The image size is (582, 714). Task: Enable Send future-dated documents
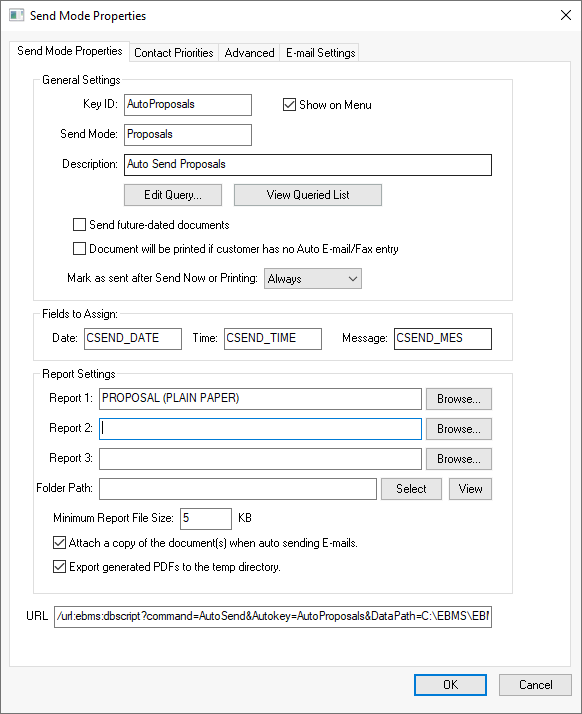[x=79, y=224]
